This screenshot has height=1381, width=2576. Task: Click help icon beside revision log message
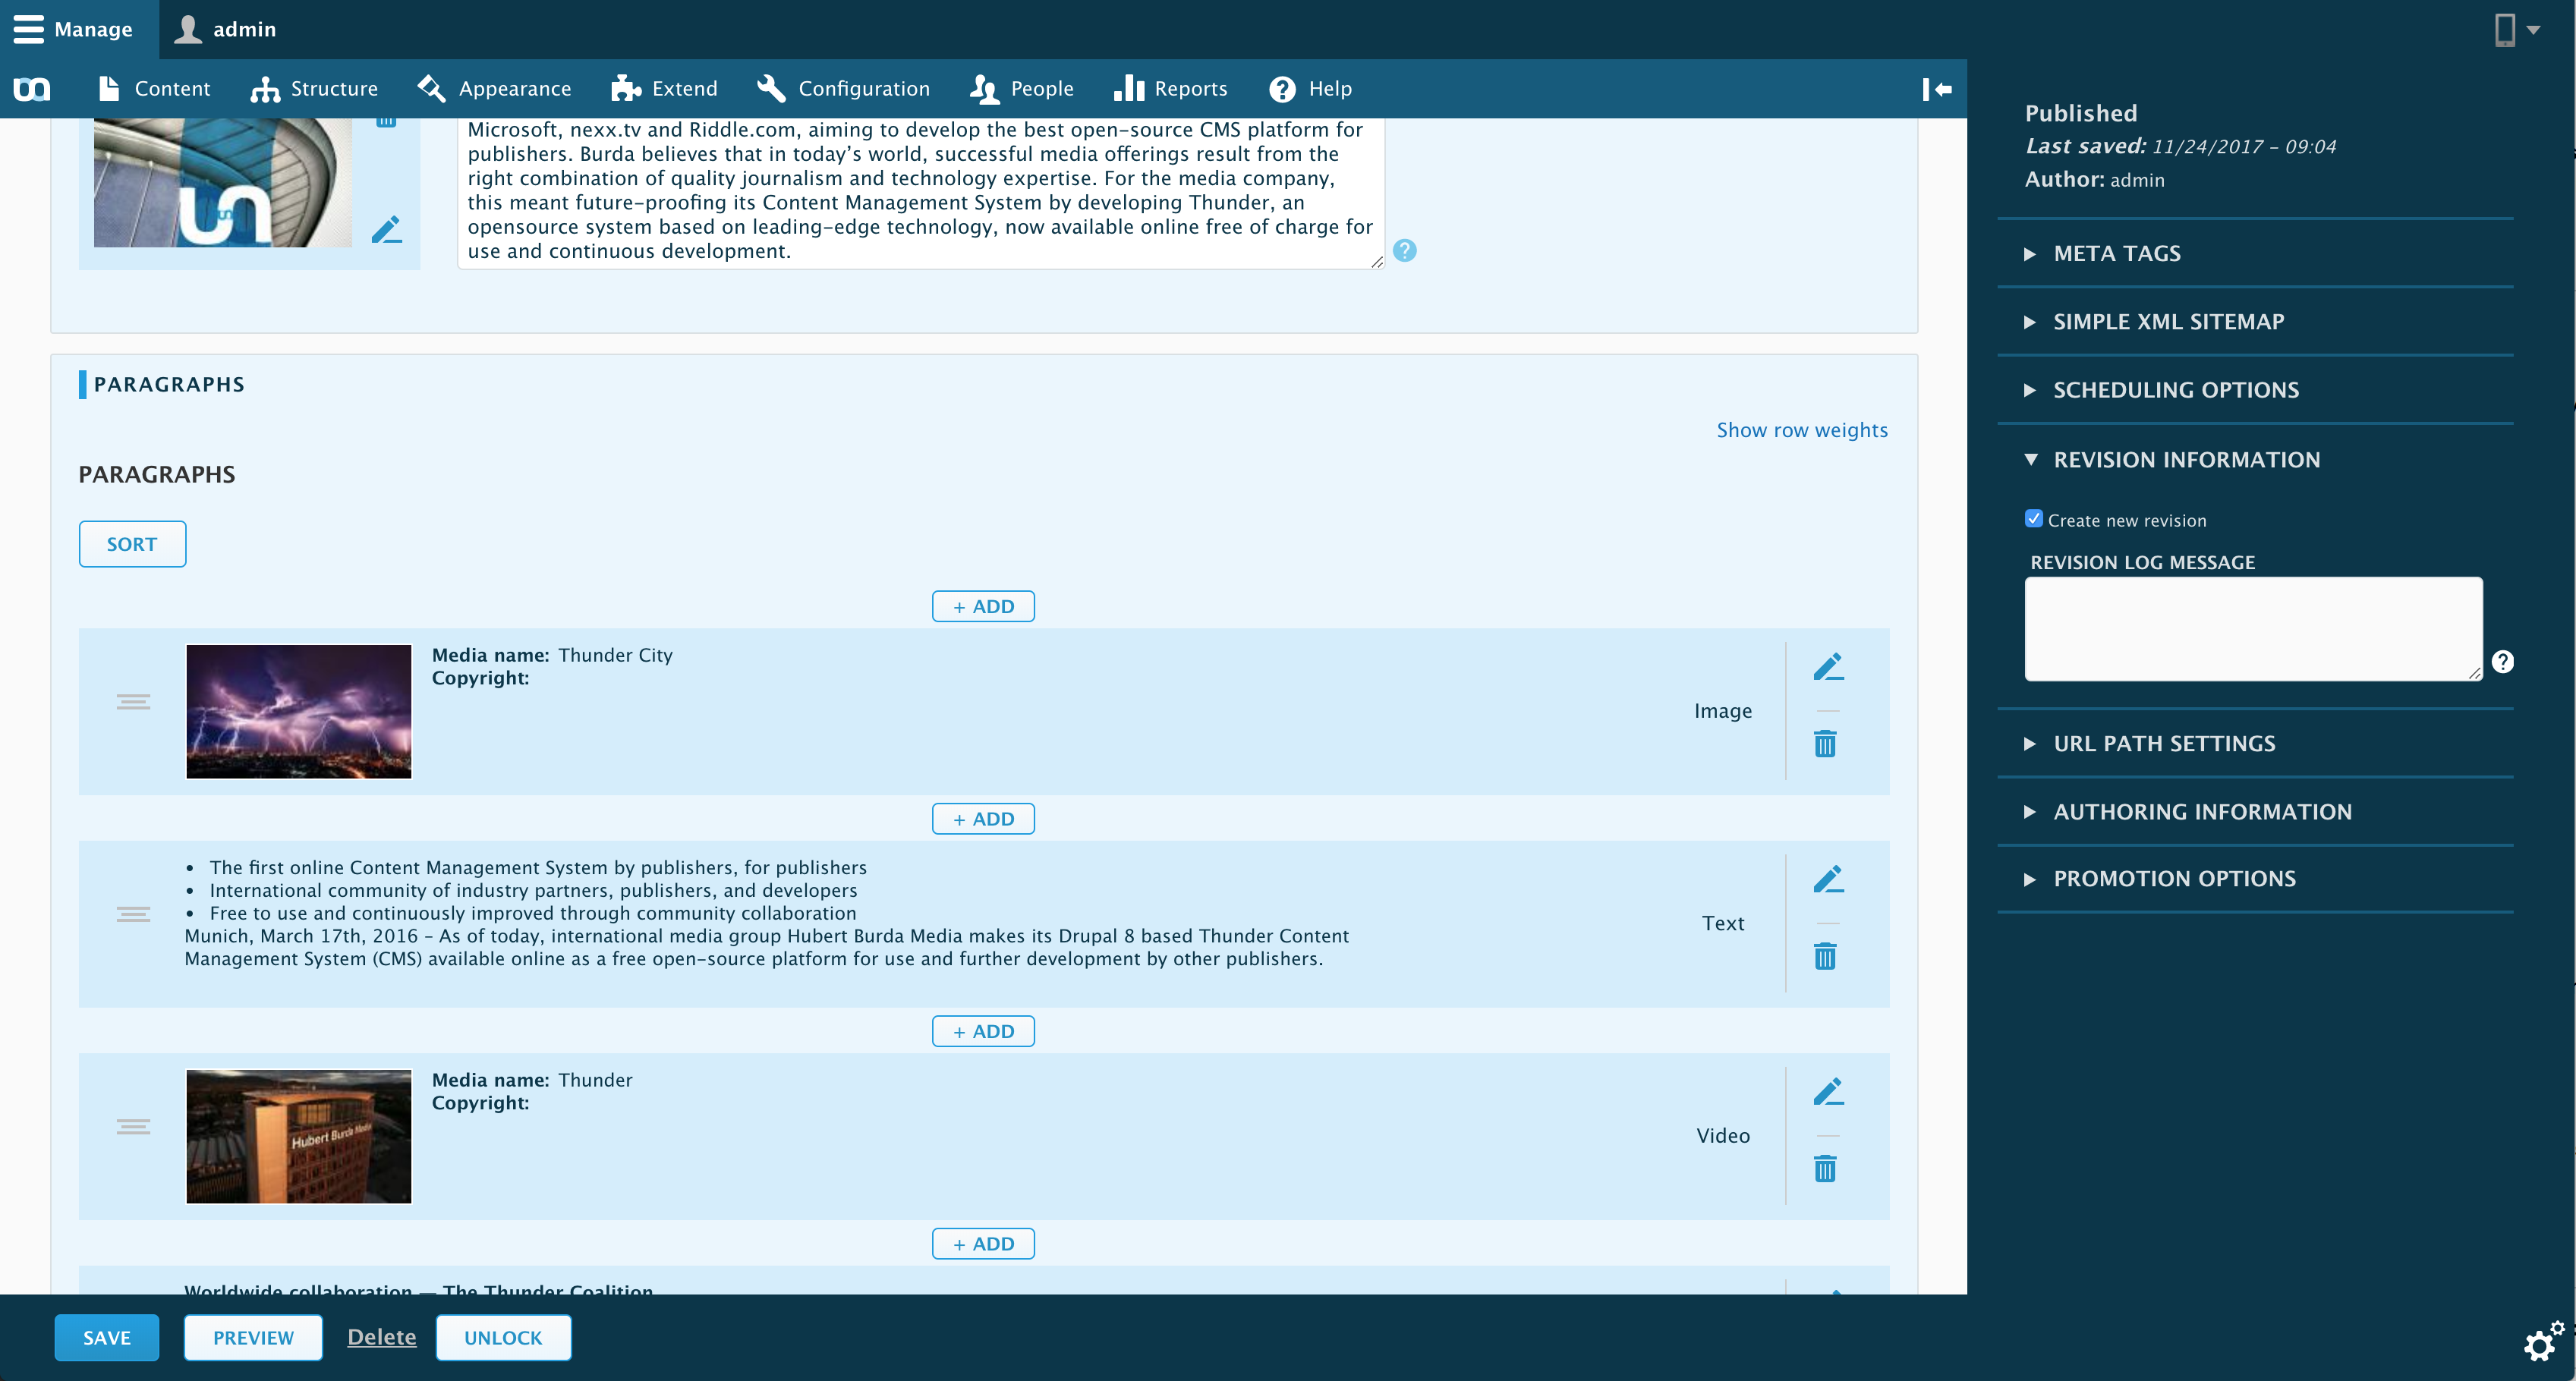pyautogui.click(x=2502, y=662)
